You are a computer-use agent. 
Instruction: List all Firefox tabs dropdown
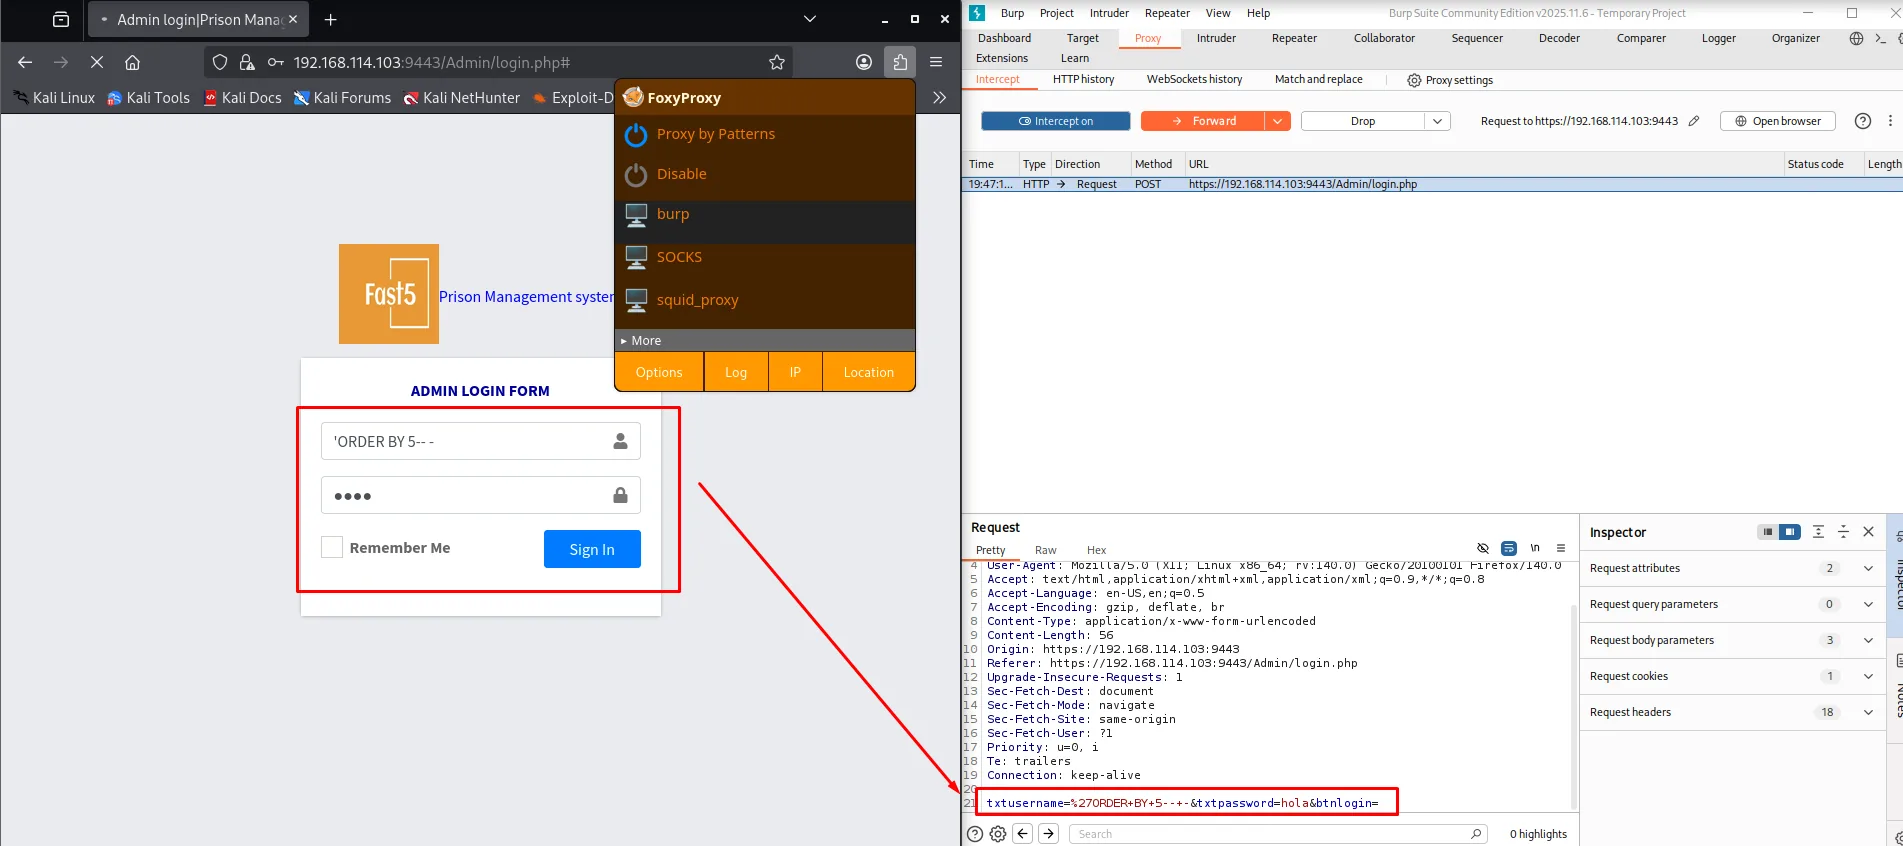(x=810, y=19)
